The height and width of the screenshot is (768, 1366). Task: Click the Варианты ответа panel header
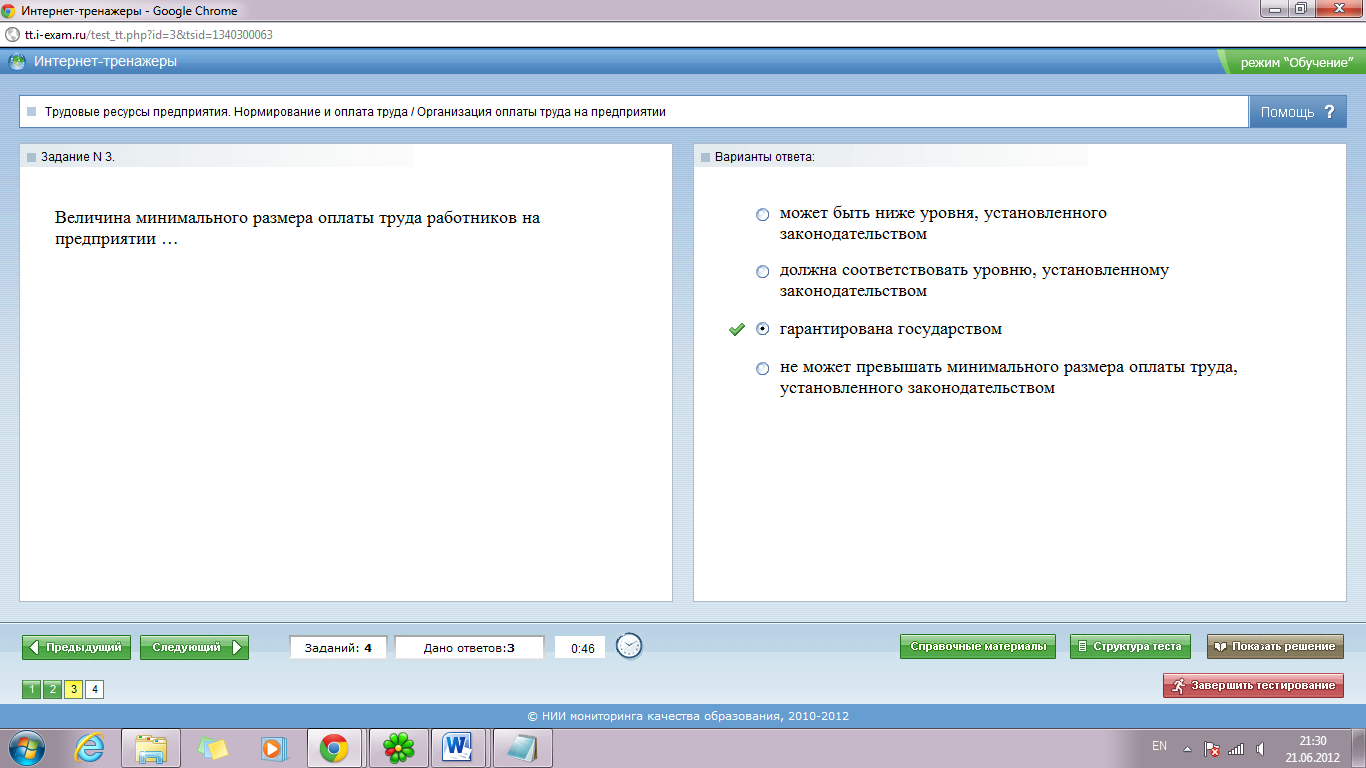point(765,157)
